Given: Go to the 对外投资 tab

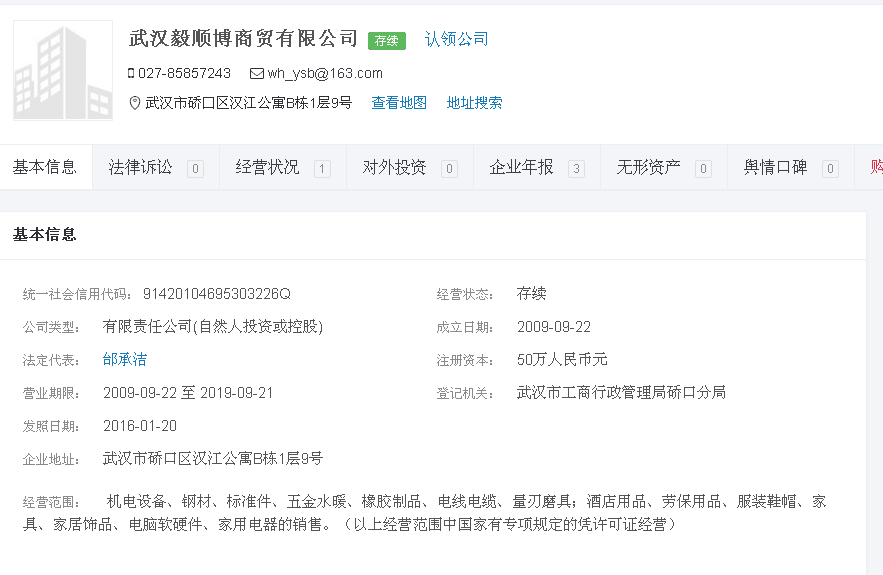Looking at the screenshot, I should [x=395, y=167].
